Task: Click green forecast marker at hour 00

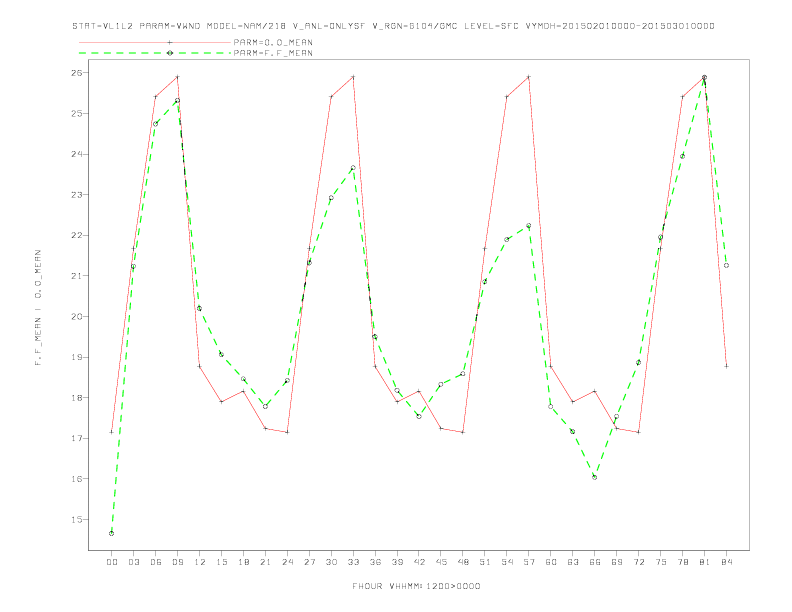Action: [x=112, y=533]
